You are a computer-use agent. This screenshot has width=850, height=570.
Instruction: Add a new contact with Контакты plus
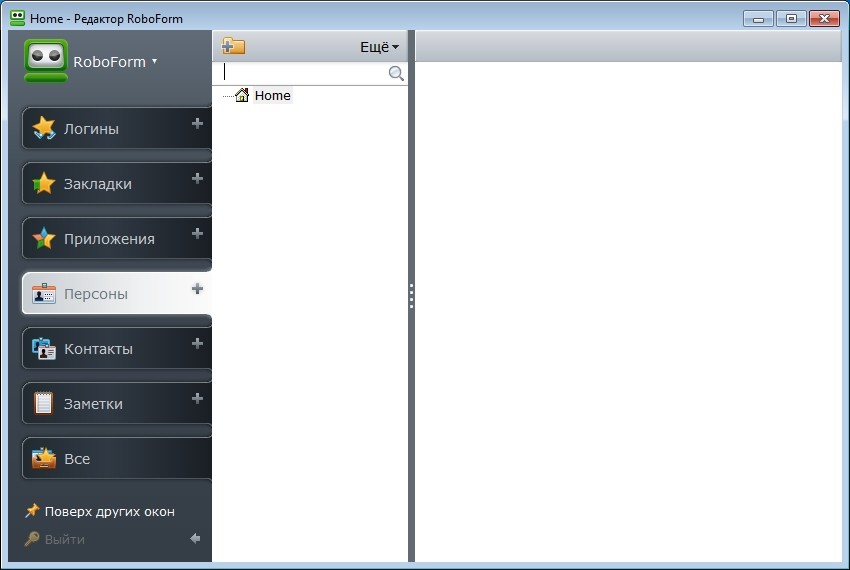coord(197,344)
